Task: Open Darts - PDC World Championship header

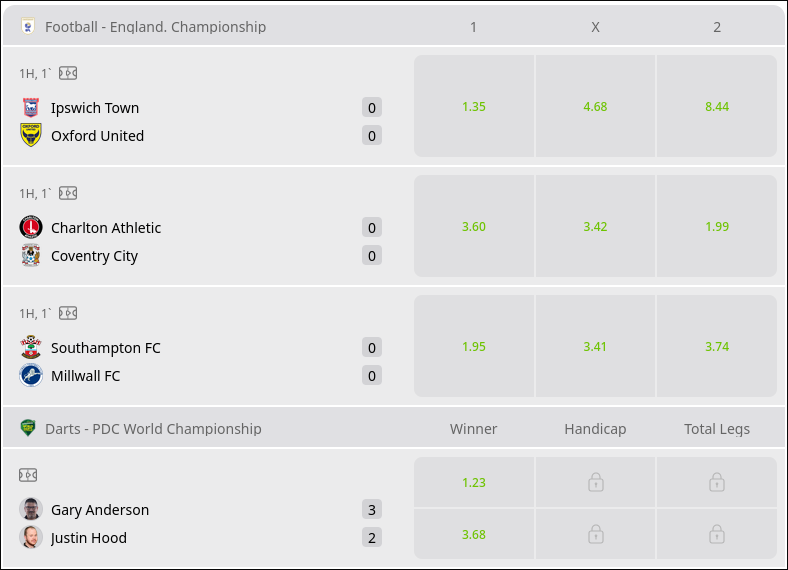Action: [153, 429]
